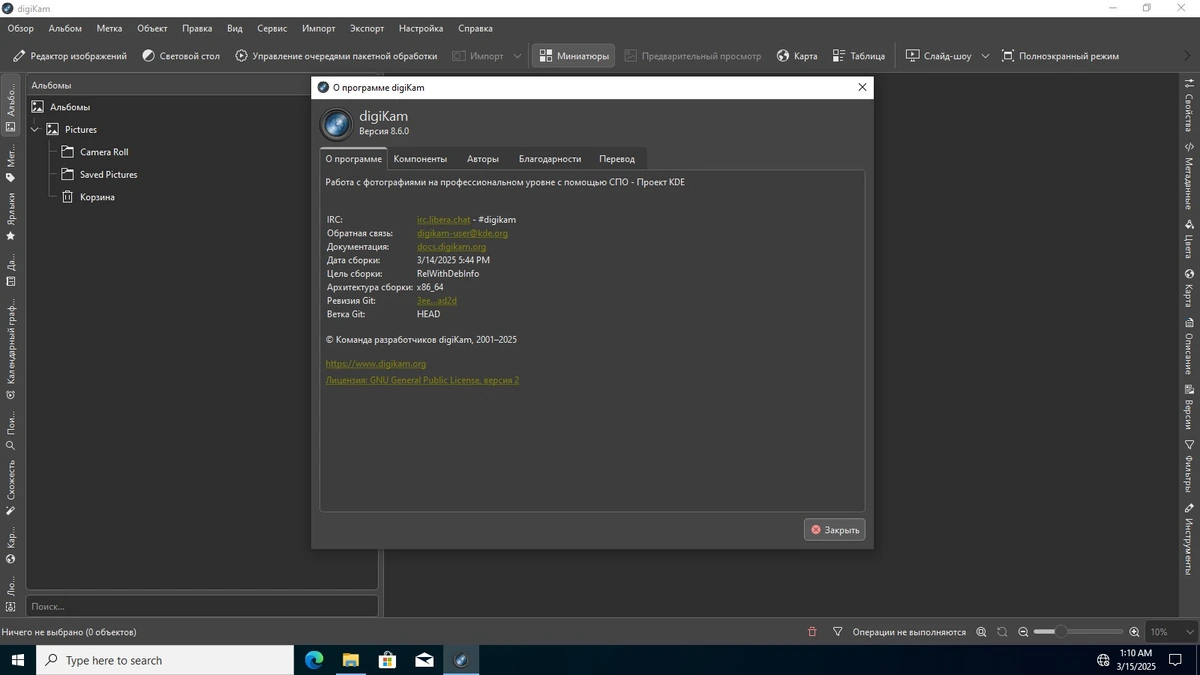Switch to the Карта view in toolbar

point(797,56)
